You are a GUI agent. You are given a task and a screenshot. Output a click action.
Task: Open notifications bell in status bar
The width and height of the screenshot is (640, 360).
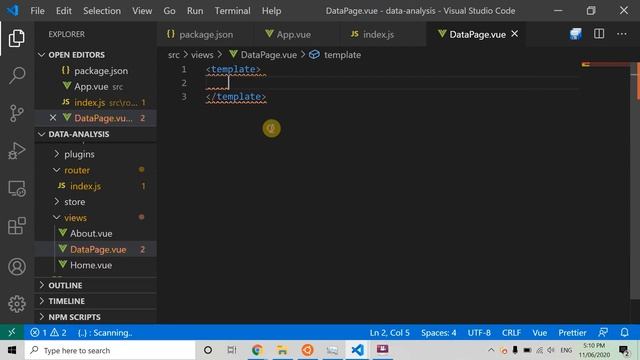coord(624,333)
